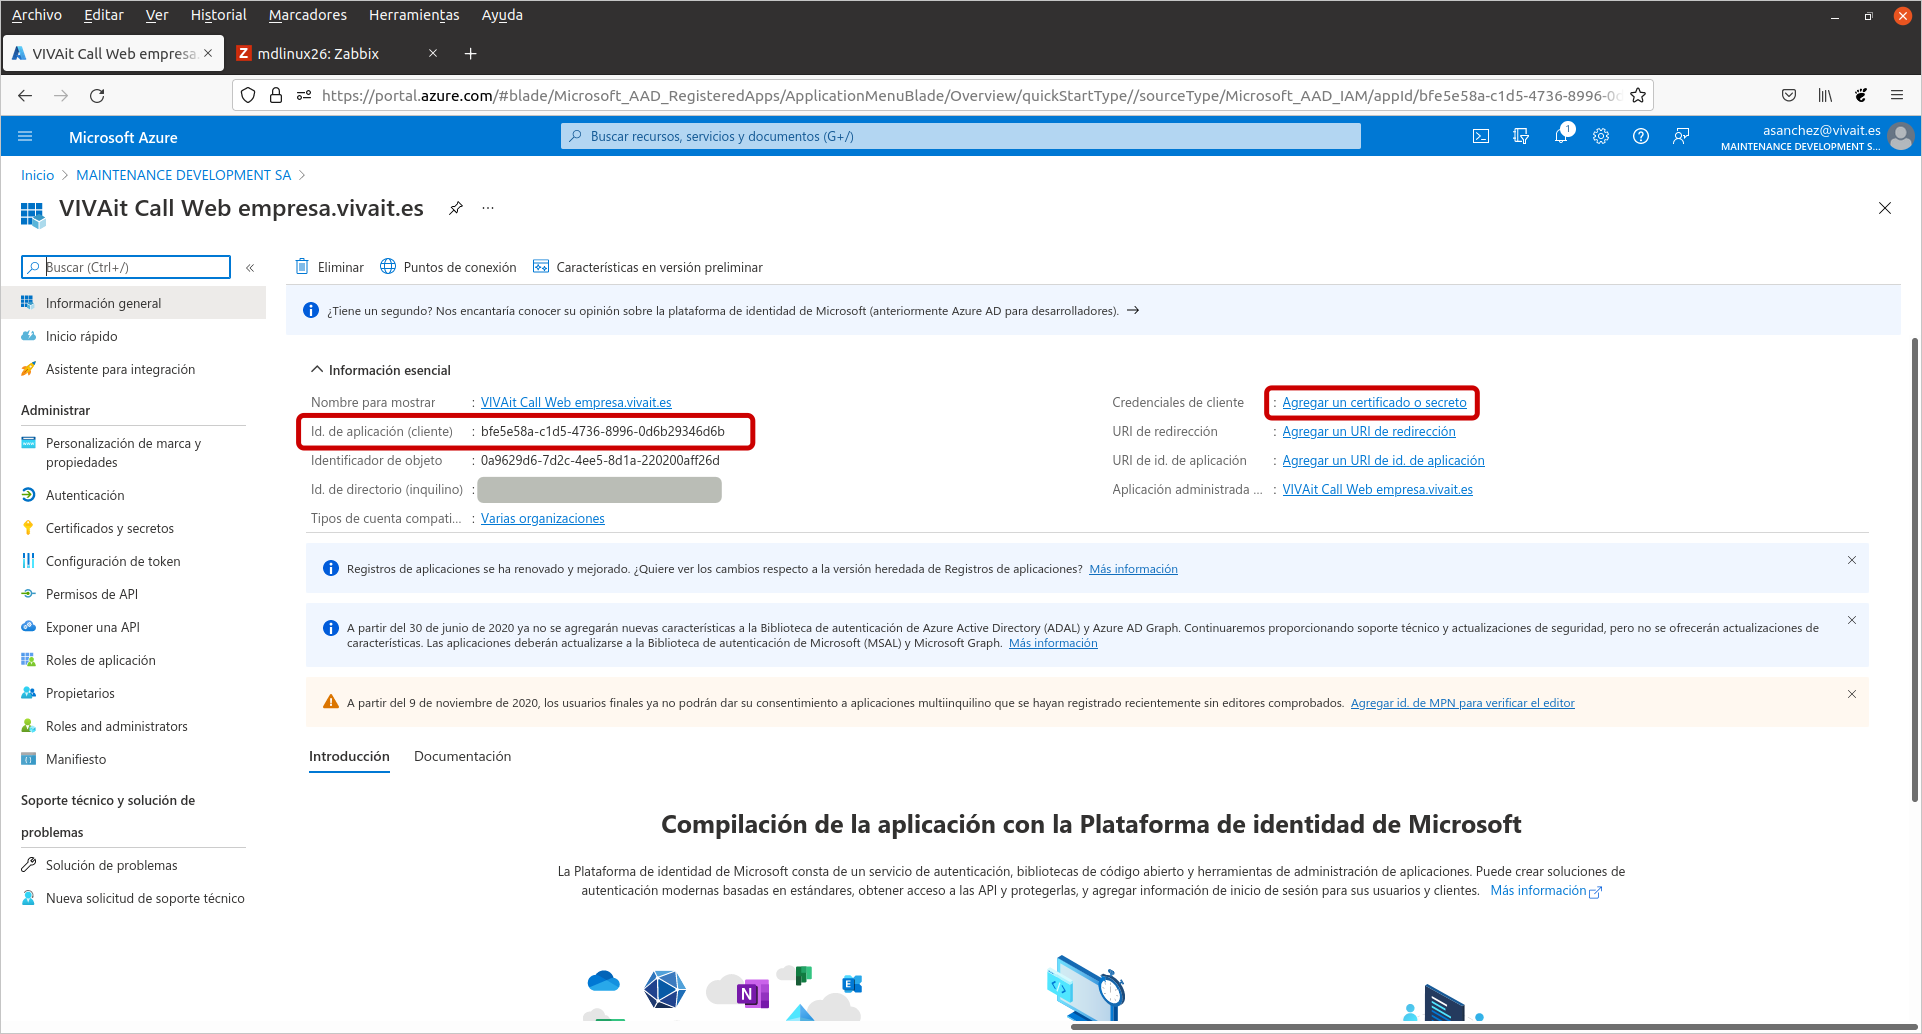The width and height of the screenshot is (1922, 1034).
Task: Click Más información about identity platform
Action: [x=1546, y=890]
